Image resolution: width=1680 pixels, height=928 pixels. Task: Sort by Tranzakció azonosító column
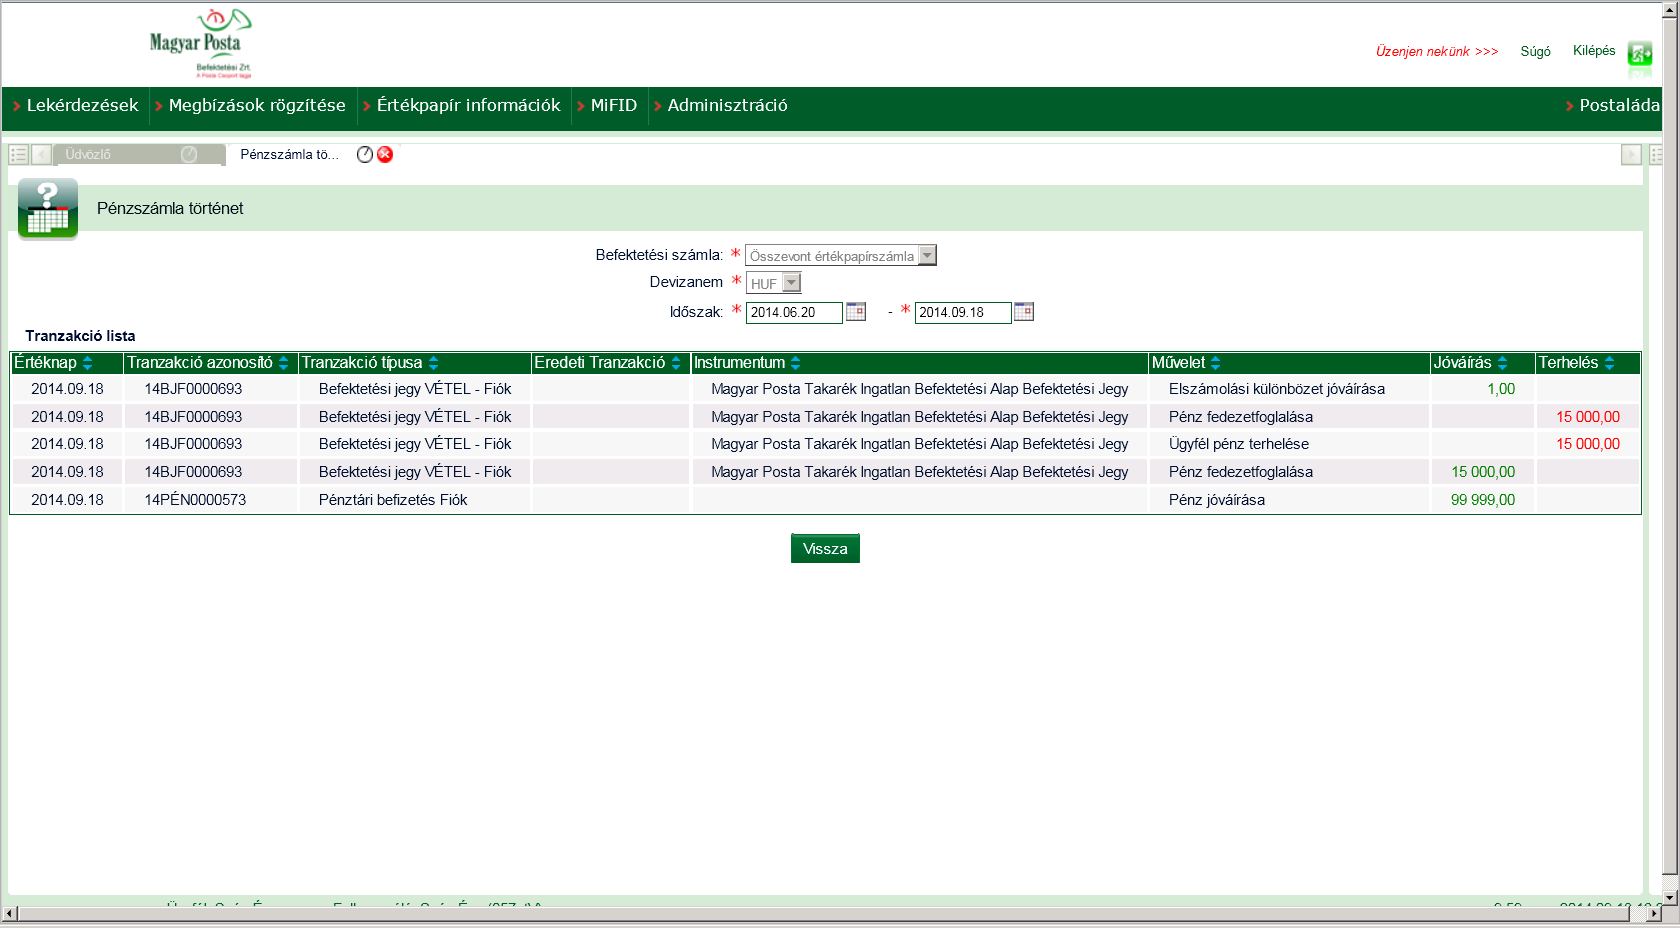[x=284, y=363]
